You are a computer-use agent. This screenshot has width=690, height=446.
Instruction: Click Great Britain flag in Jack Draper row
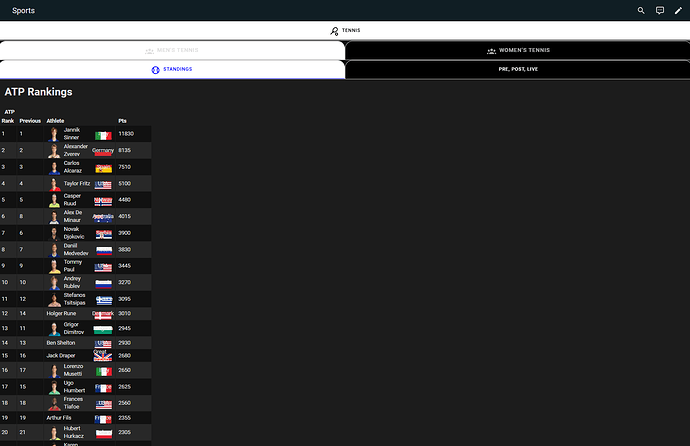103,355
